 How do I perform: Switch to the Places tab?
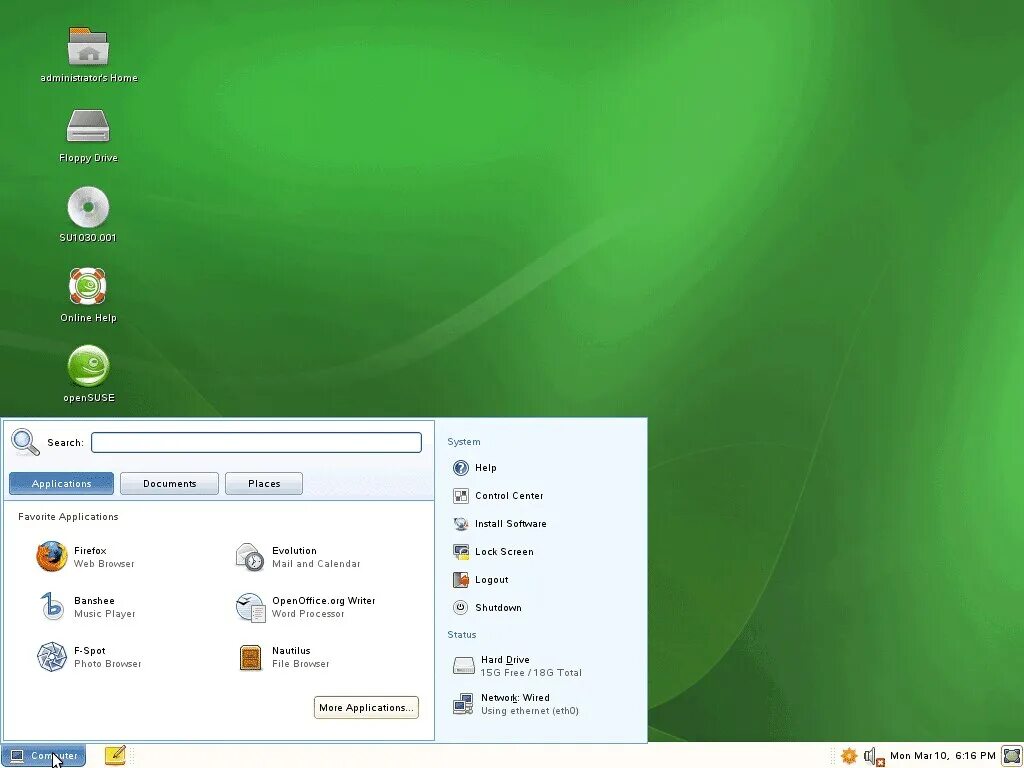pos(264,483)
